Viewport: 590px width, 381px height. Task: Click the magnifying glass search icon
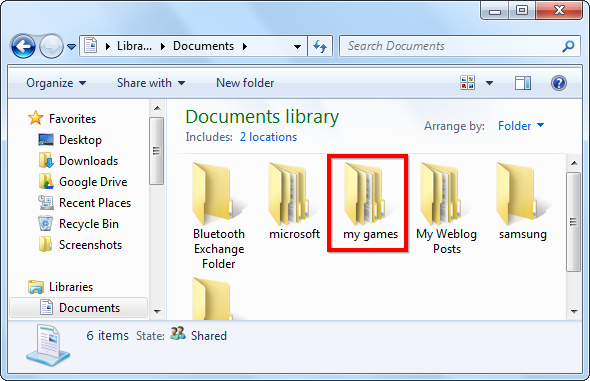click(568, 46)
